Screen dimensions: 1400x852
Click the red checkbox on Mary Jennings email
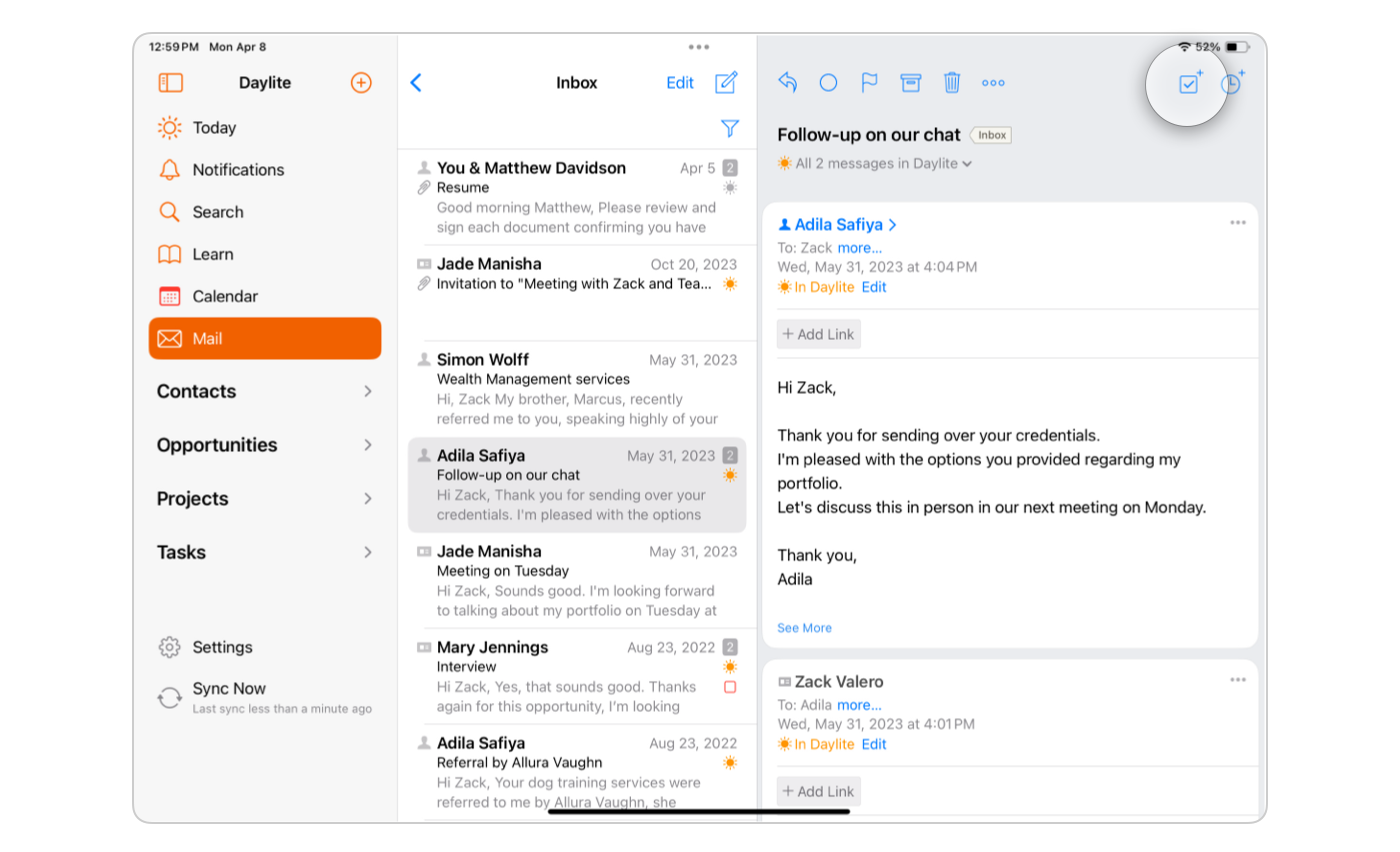pyautogui.click(x=730, y=687)
